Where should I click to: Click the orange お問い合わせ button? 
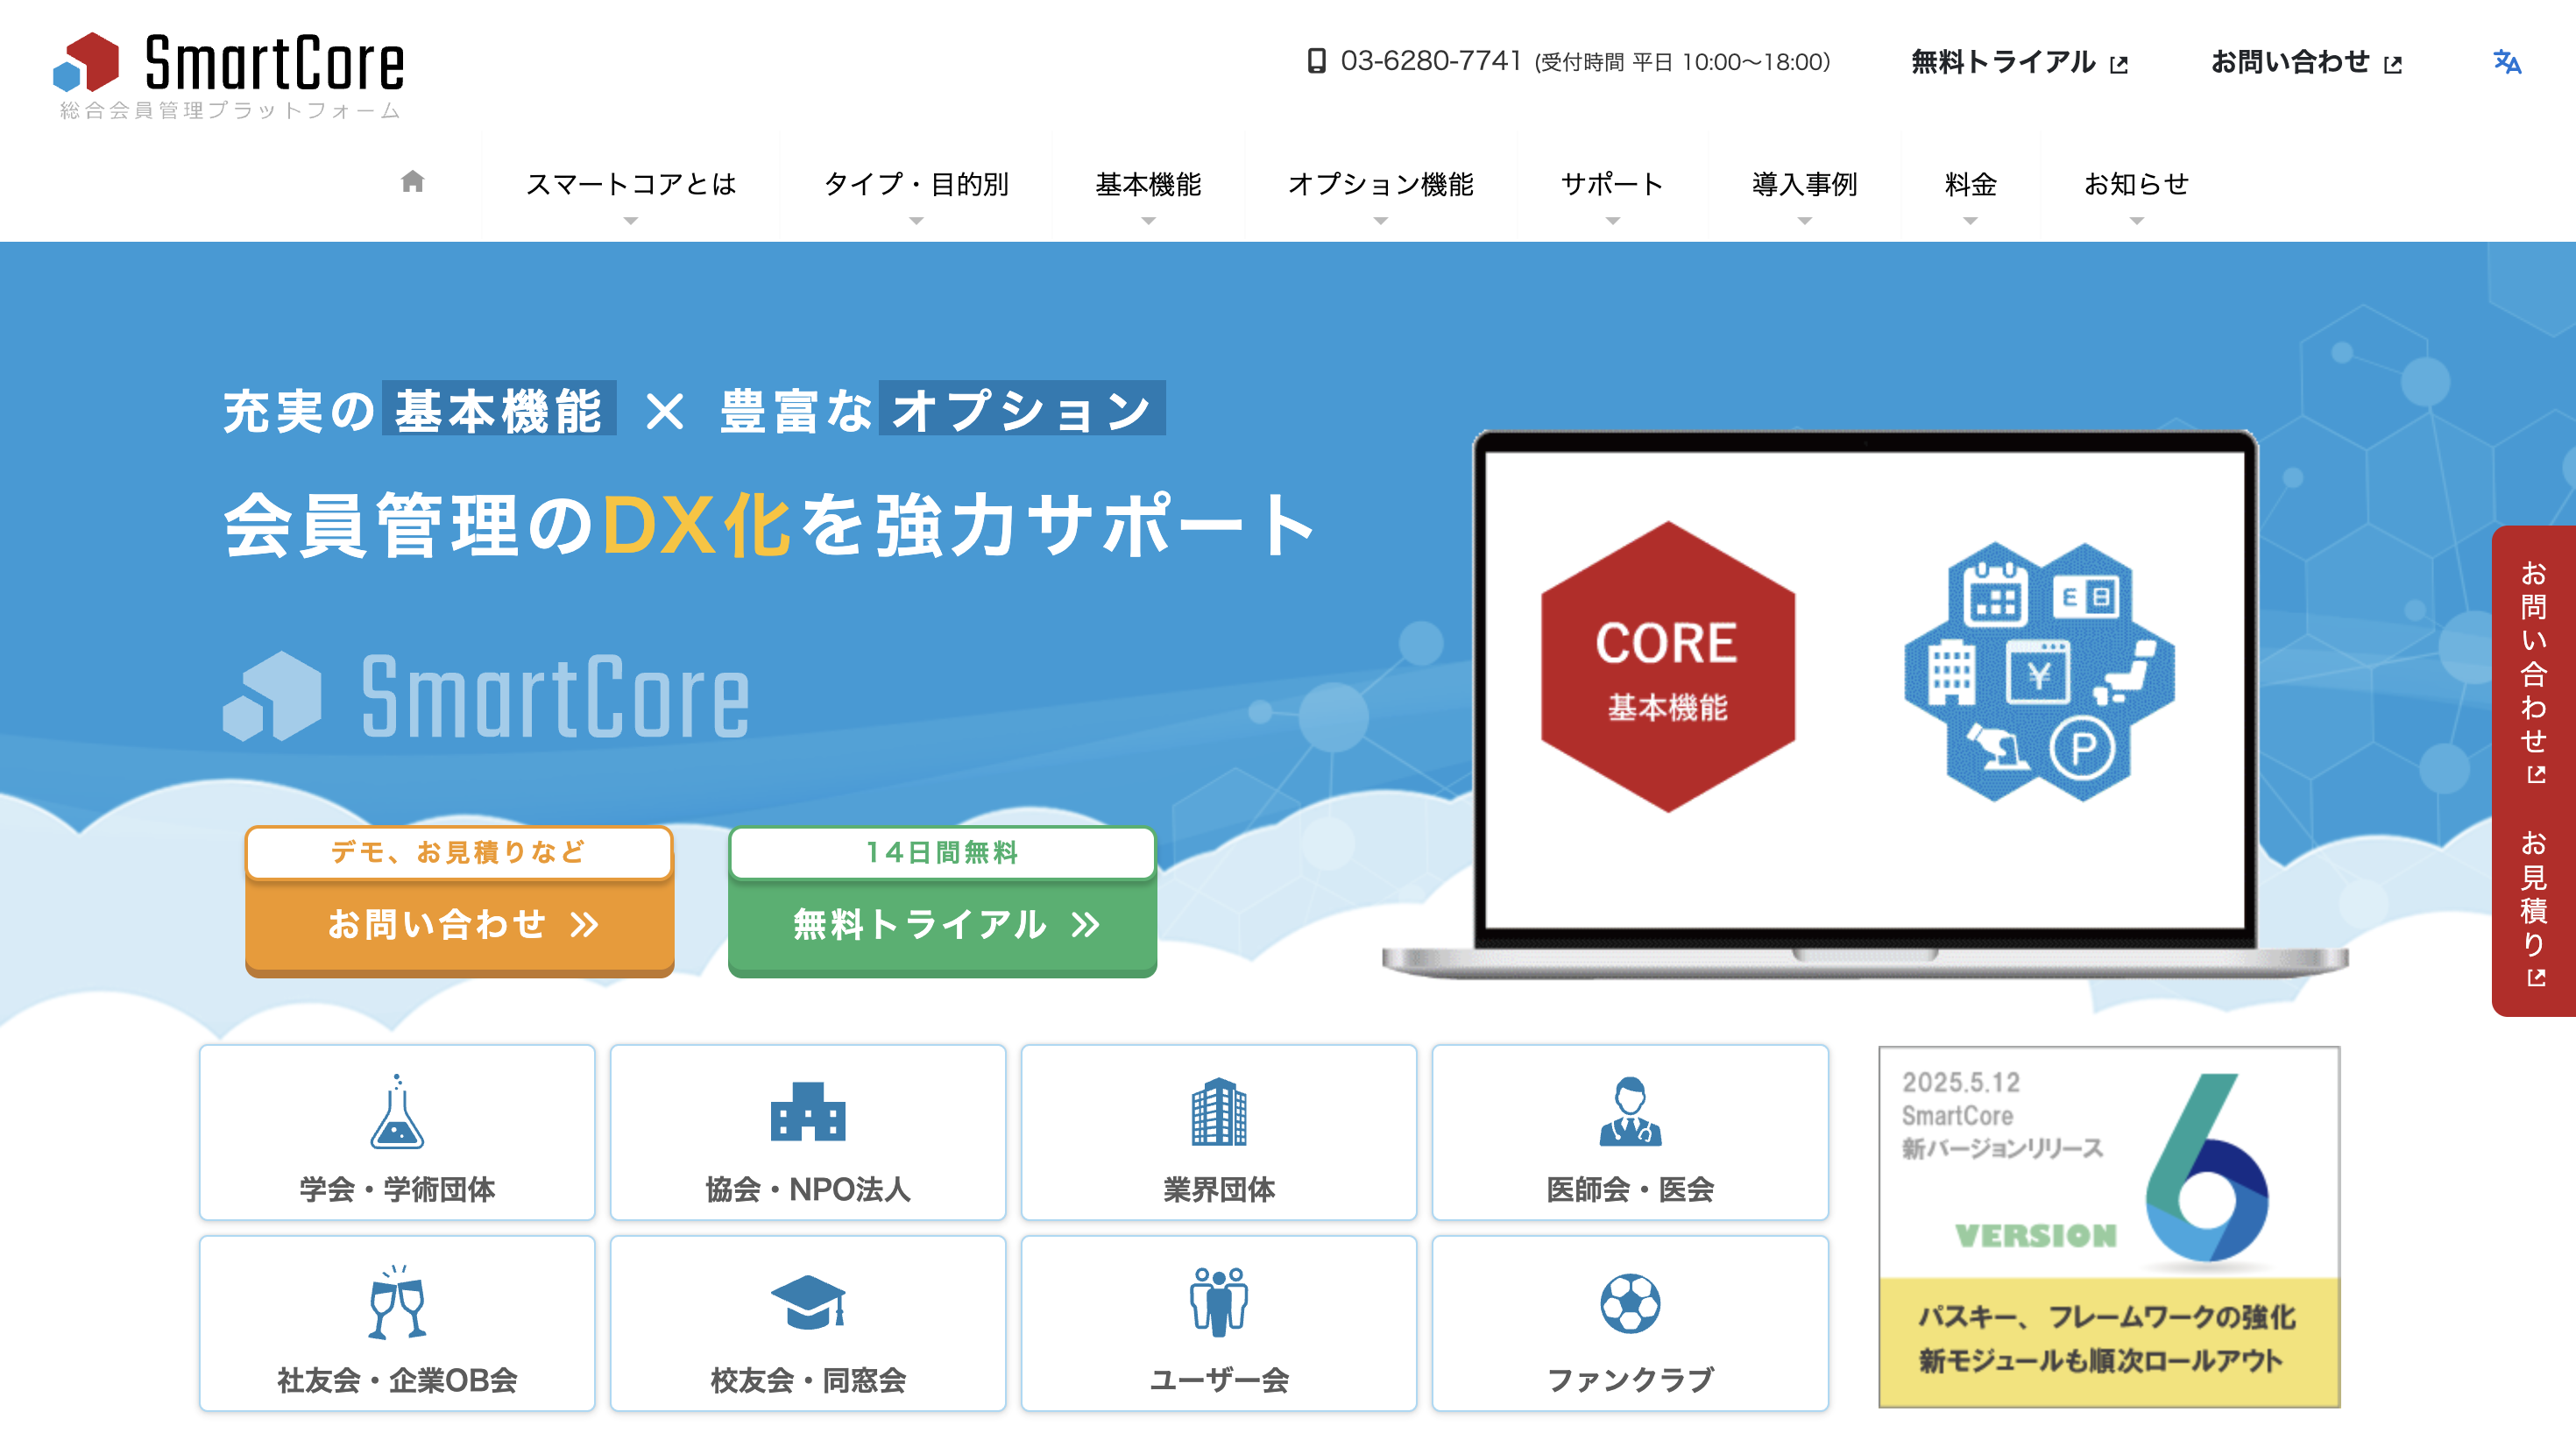(459, 925)
